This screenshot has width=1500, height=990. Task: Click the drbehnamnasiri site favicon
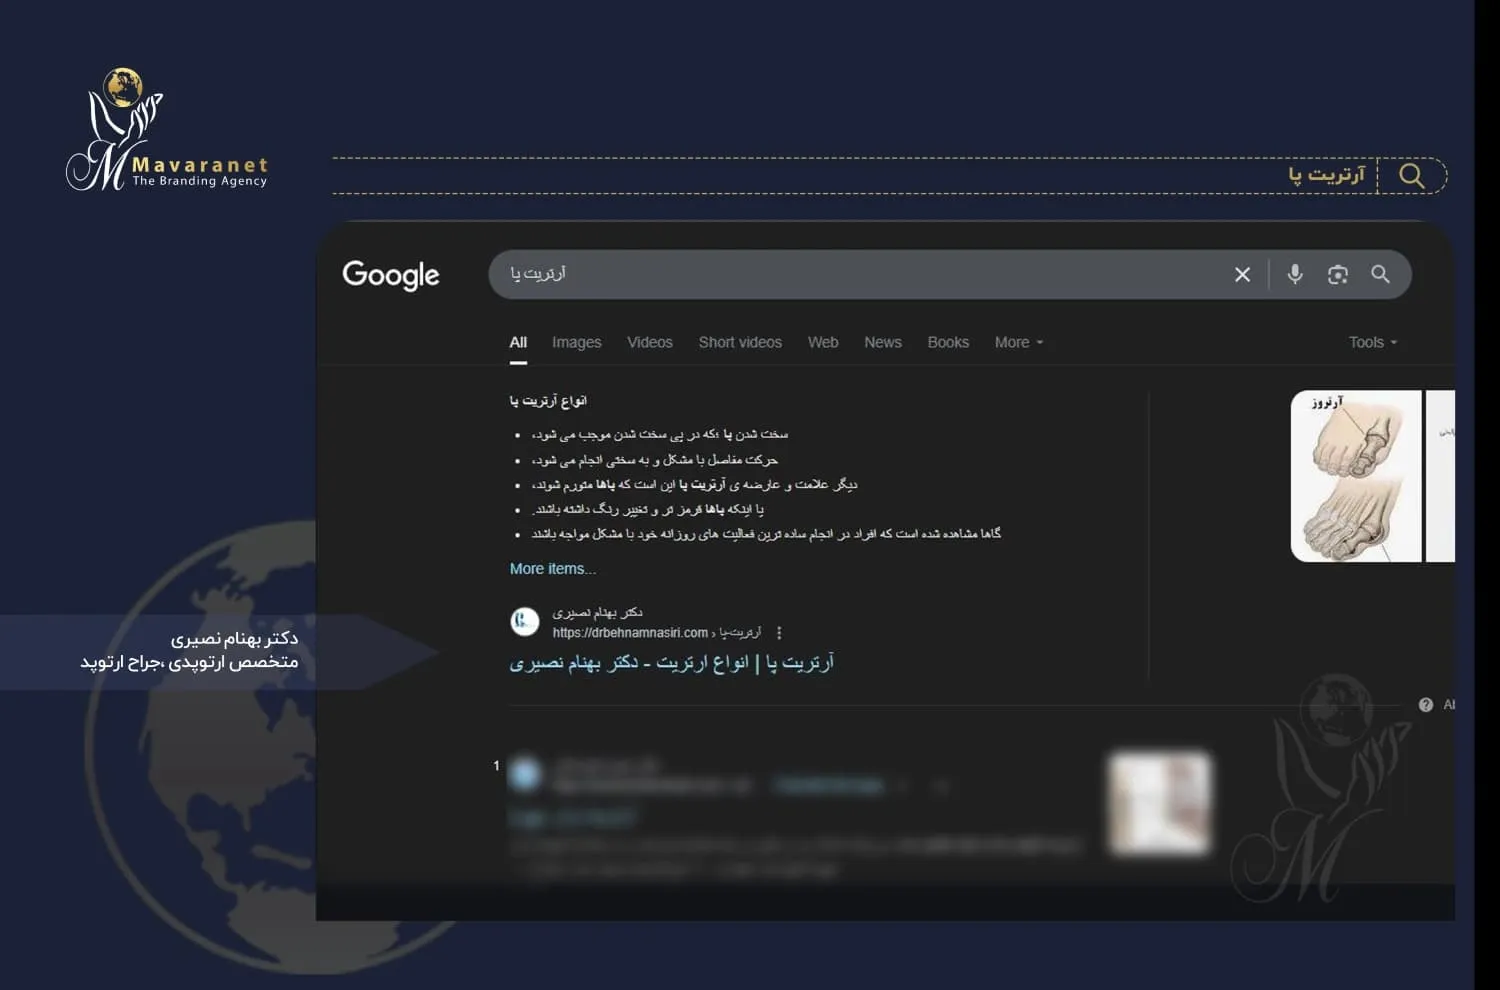coord(525,622)
